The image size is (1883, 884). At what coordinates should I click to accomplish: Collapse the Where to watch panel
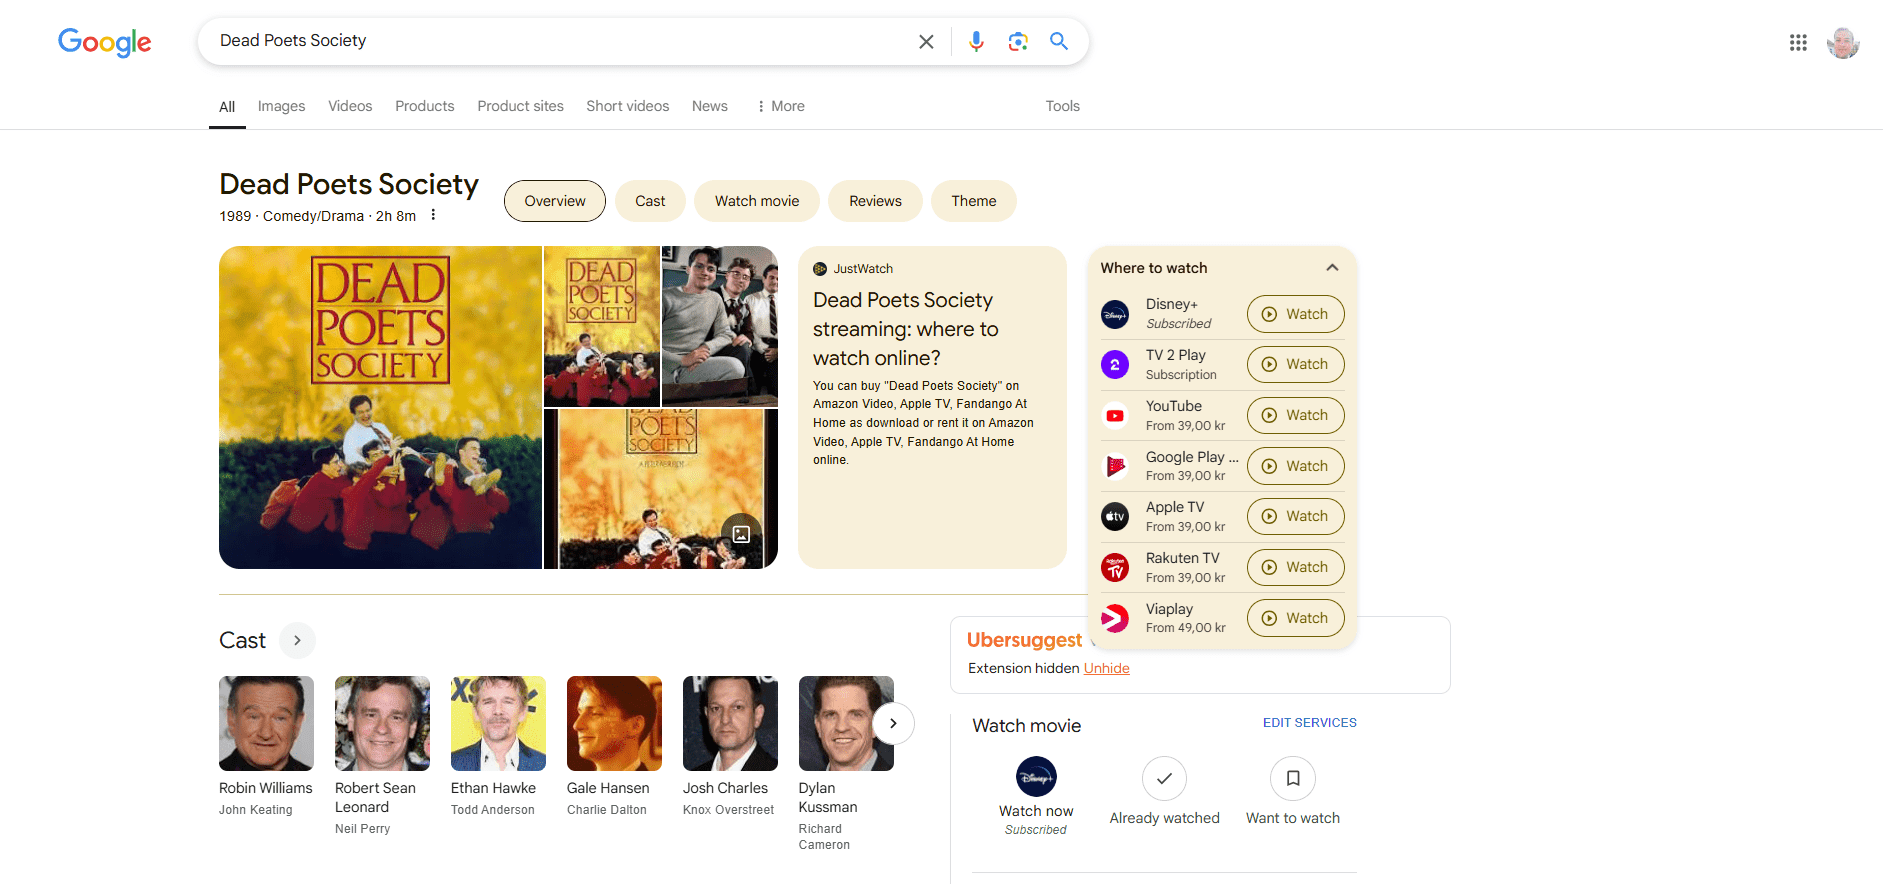(x=1332, y=268)
